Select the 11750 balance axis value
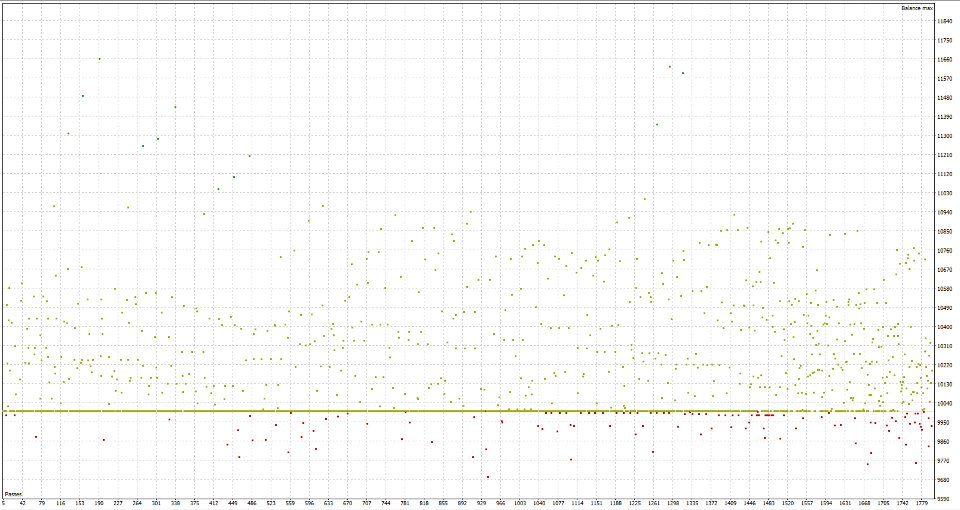This screenshot has width=960, height=510. tap(944, 40)
